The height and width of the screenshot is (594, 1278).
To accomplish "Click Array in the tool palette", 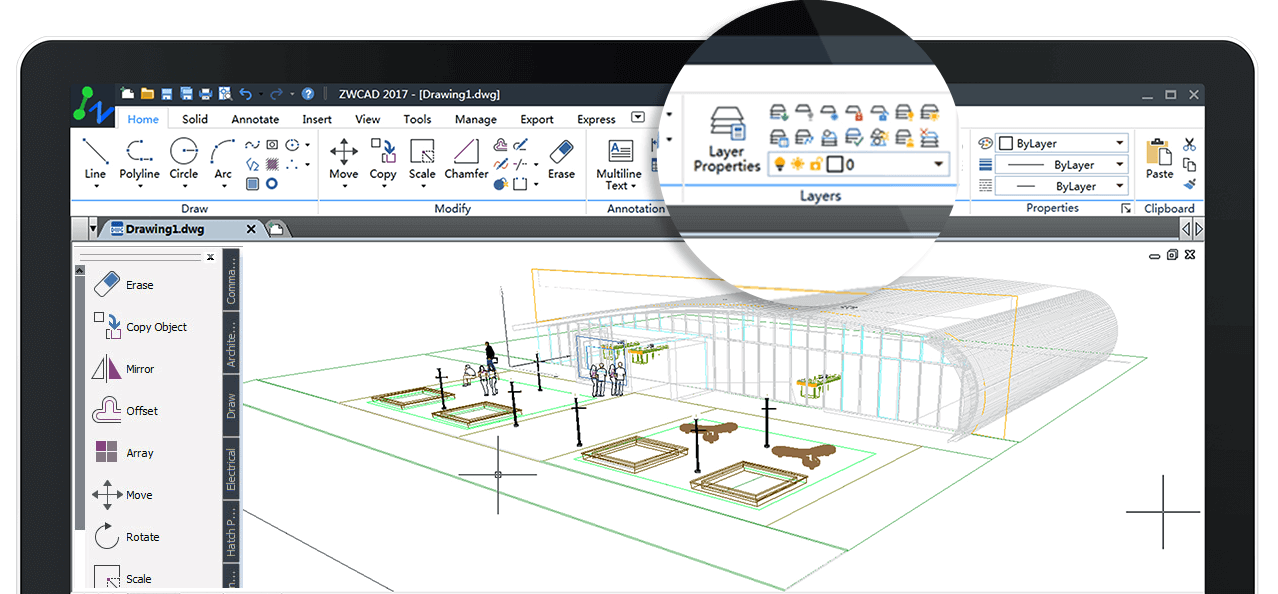I will (123, 453).
